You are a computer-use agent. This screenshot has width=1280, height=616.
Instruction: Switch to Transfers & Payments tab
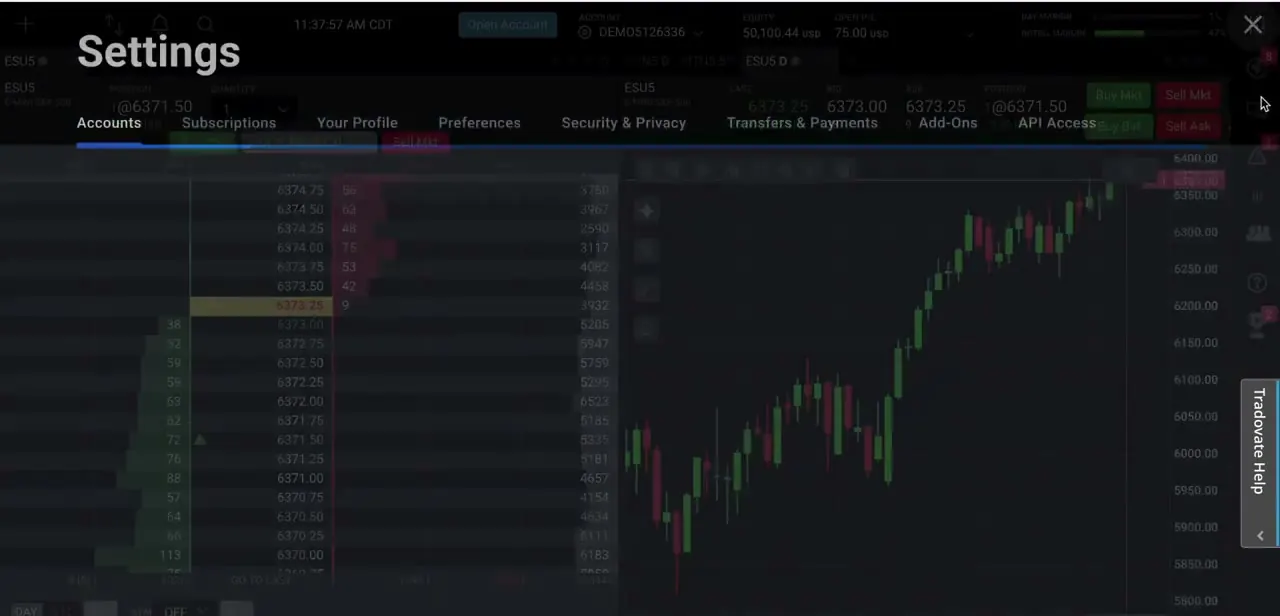(x=802, y=123)
